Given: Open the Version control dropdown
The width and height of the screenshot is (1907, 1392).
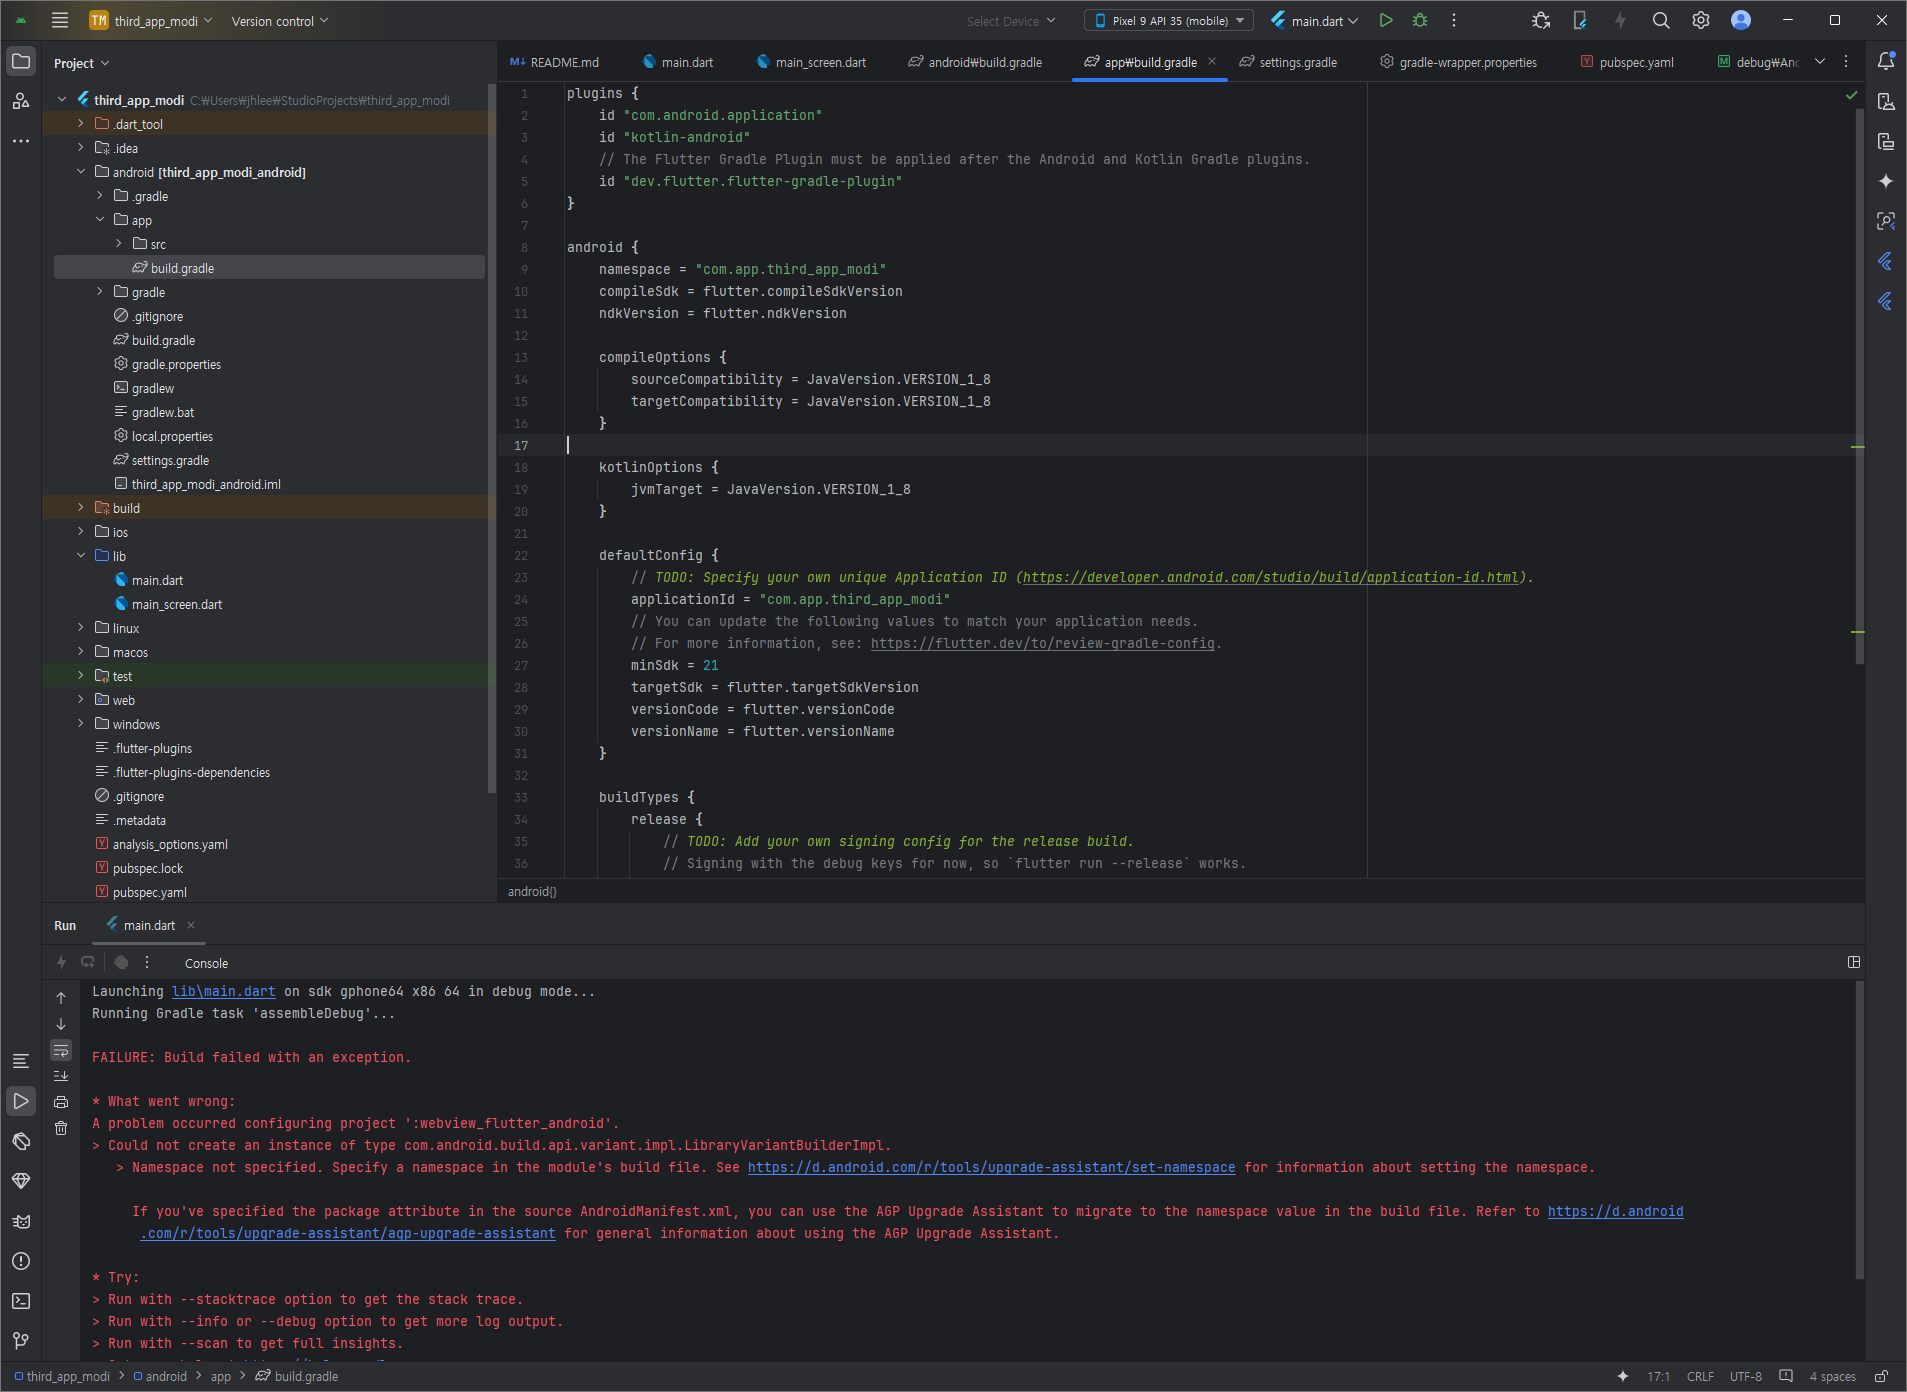Looking at the screenshot, I should [280, 21].
